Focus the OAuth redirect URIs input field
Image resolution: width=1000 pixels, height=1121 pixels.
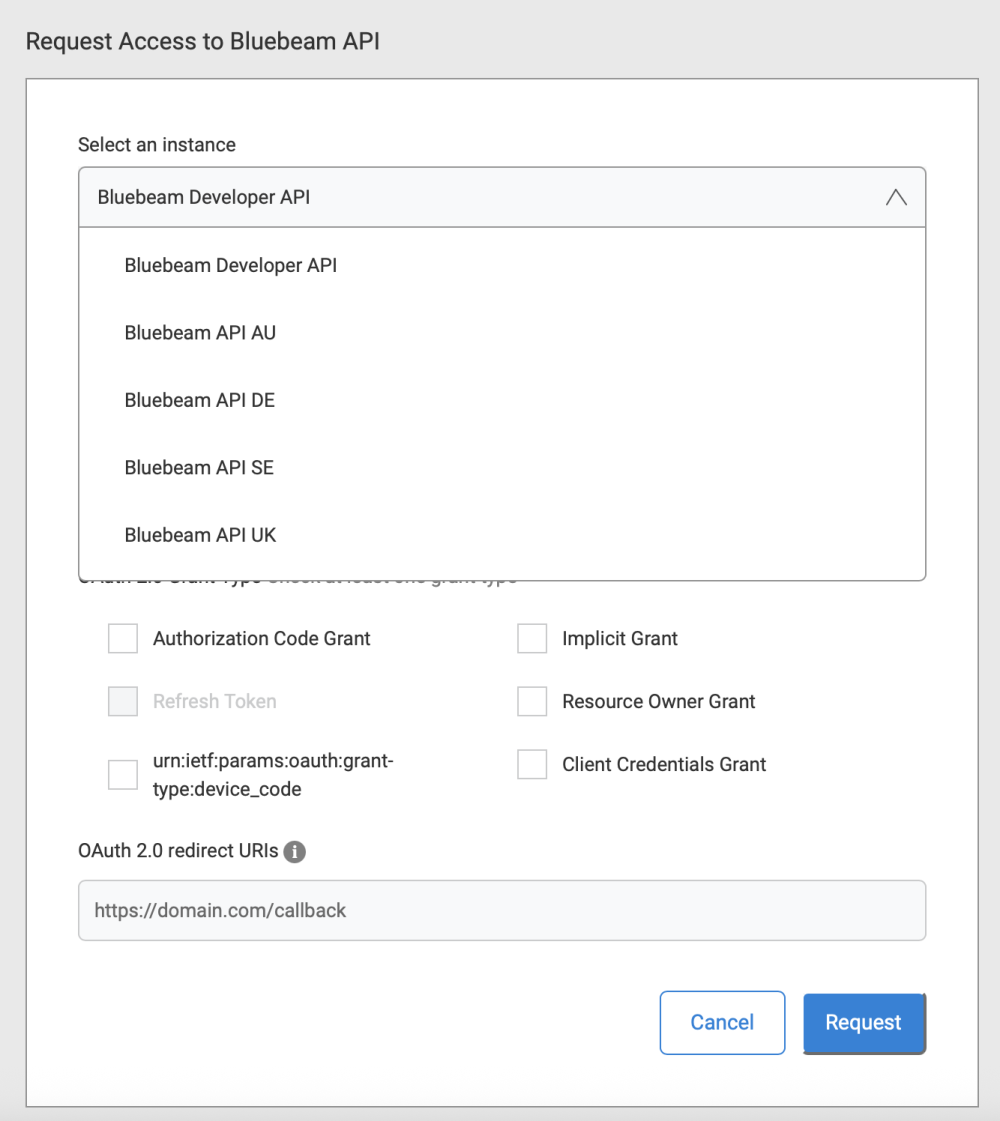pos(502,910)
